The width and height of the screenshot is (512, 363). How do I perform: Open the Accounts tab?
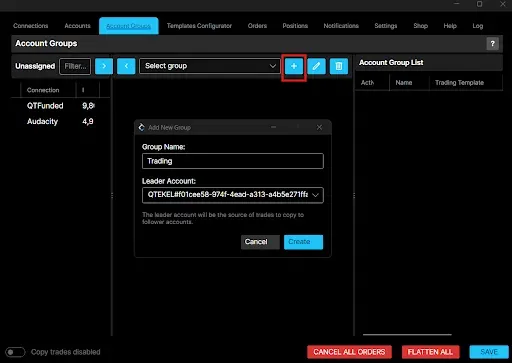pos(77,26)
